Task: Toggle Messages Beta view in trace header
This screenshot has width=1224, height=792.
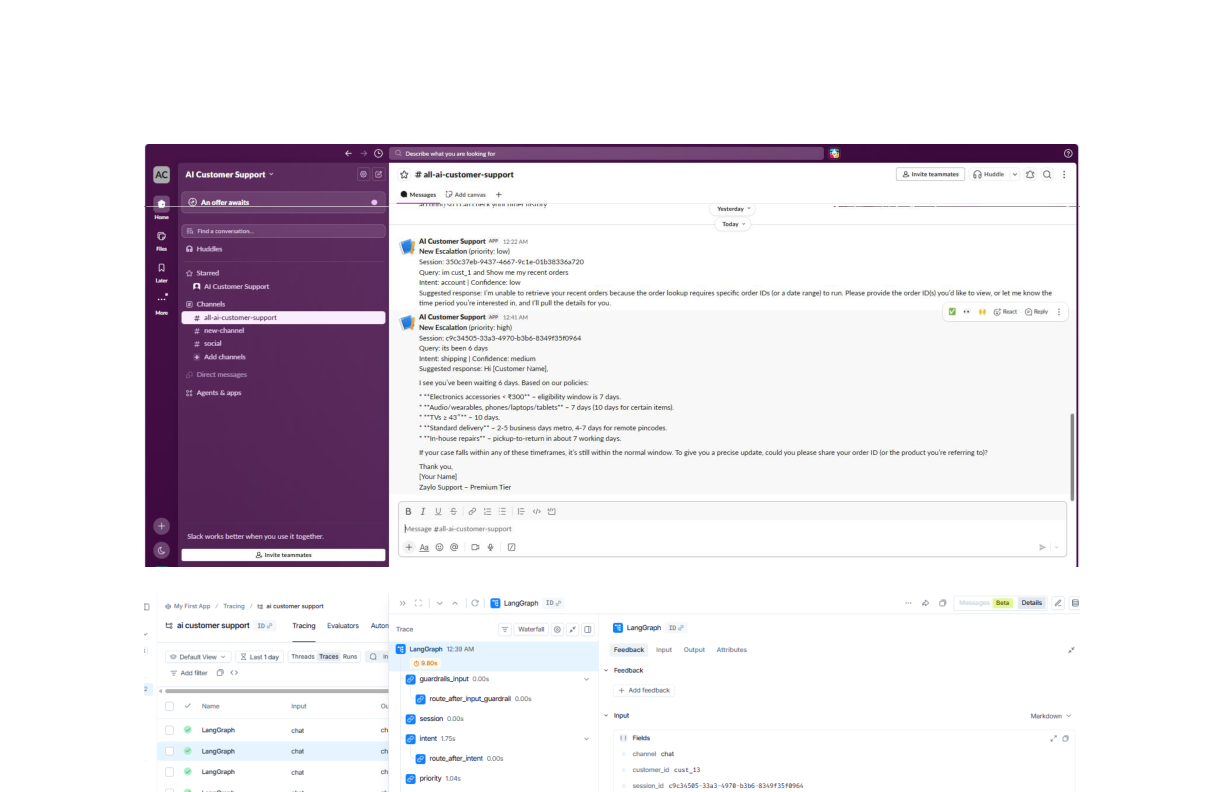Action: 985,603
